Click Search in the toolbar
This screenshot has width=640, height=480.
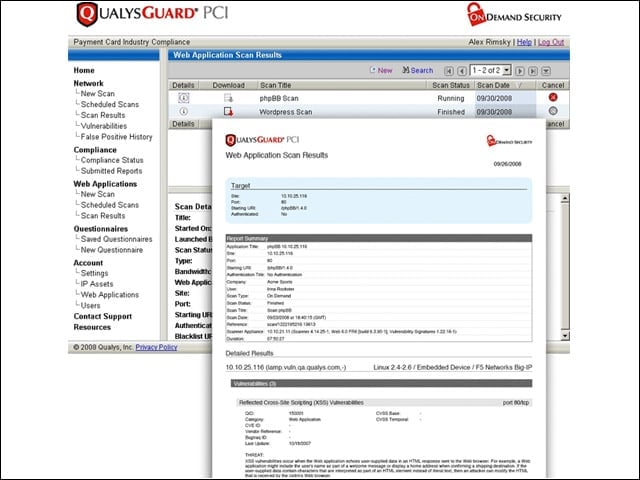coord(418,70)
